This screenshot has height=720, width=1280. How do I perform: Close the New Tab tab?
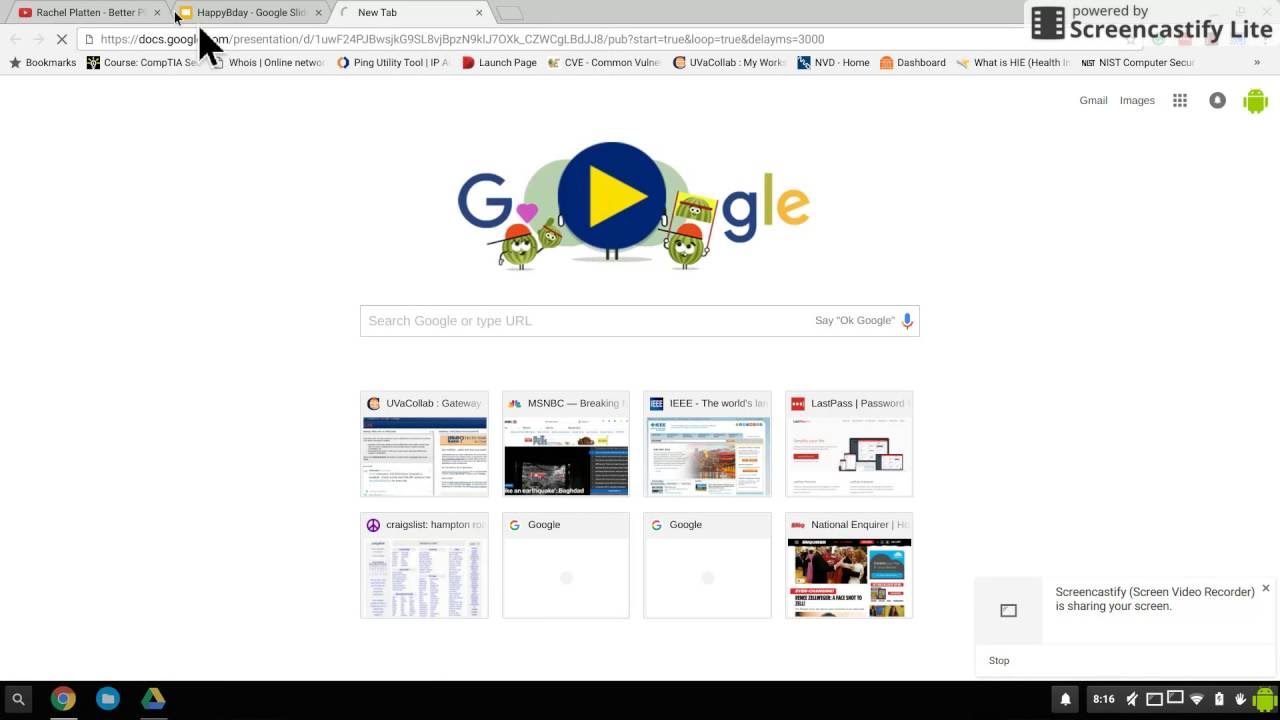[x=479, y=13]
